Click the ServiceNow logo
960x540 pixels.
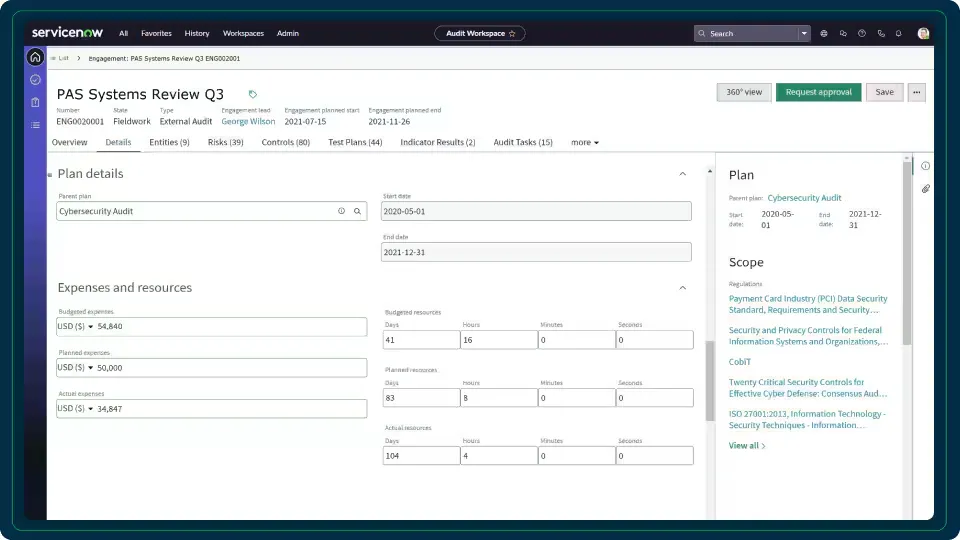click(x=67, y=33)
